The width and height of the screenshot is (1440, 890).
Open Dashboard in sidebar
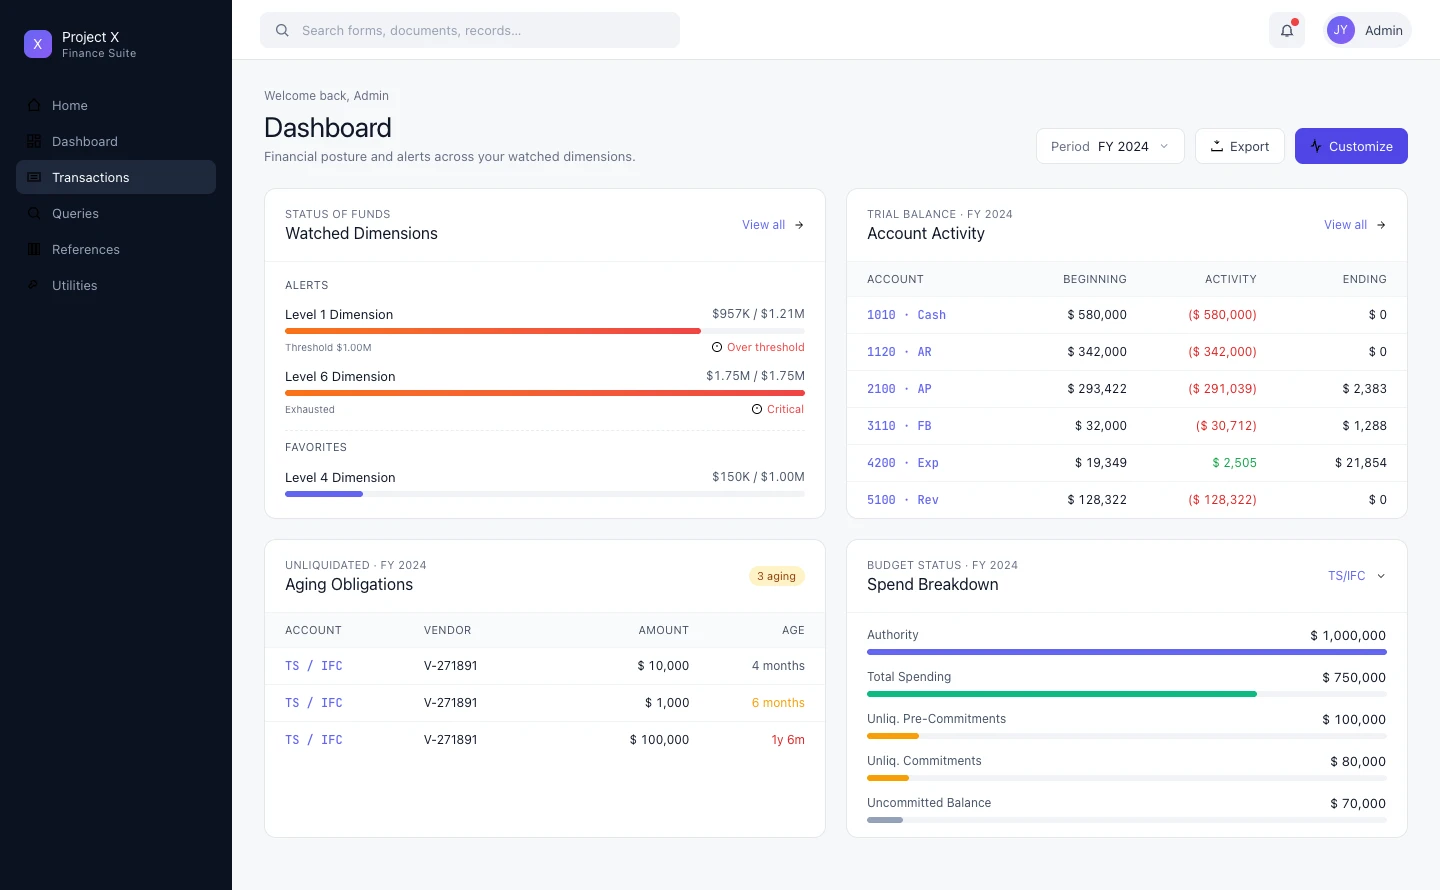(116, 141)
